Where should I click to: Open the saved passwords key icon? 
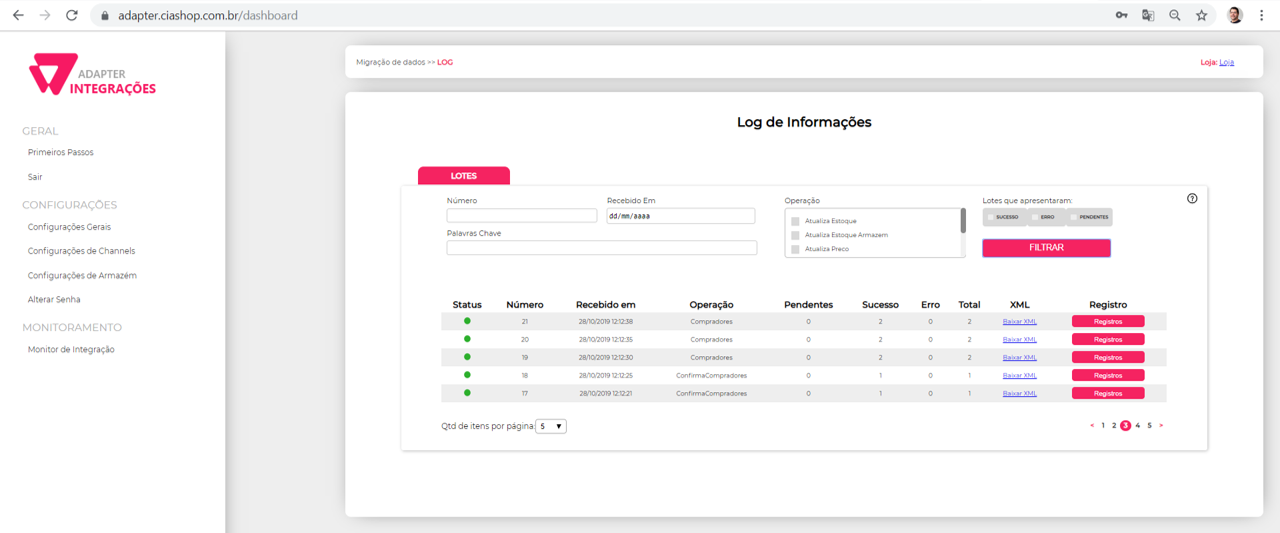(x=1122, y=15)
